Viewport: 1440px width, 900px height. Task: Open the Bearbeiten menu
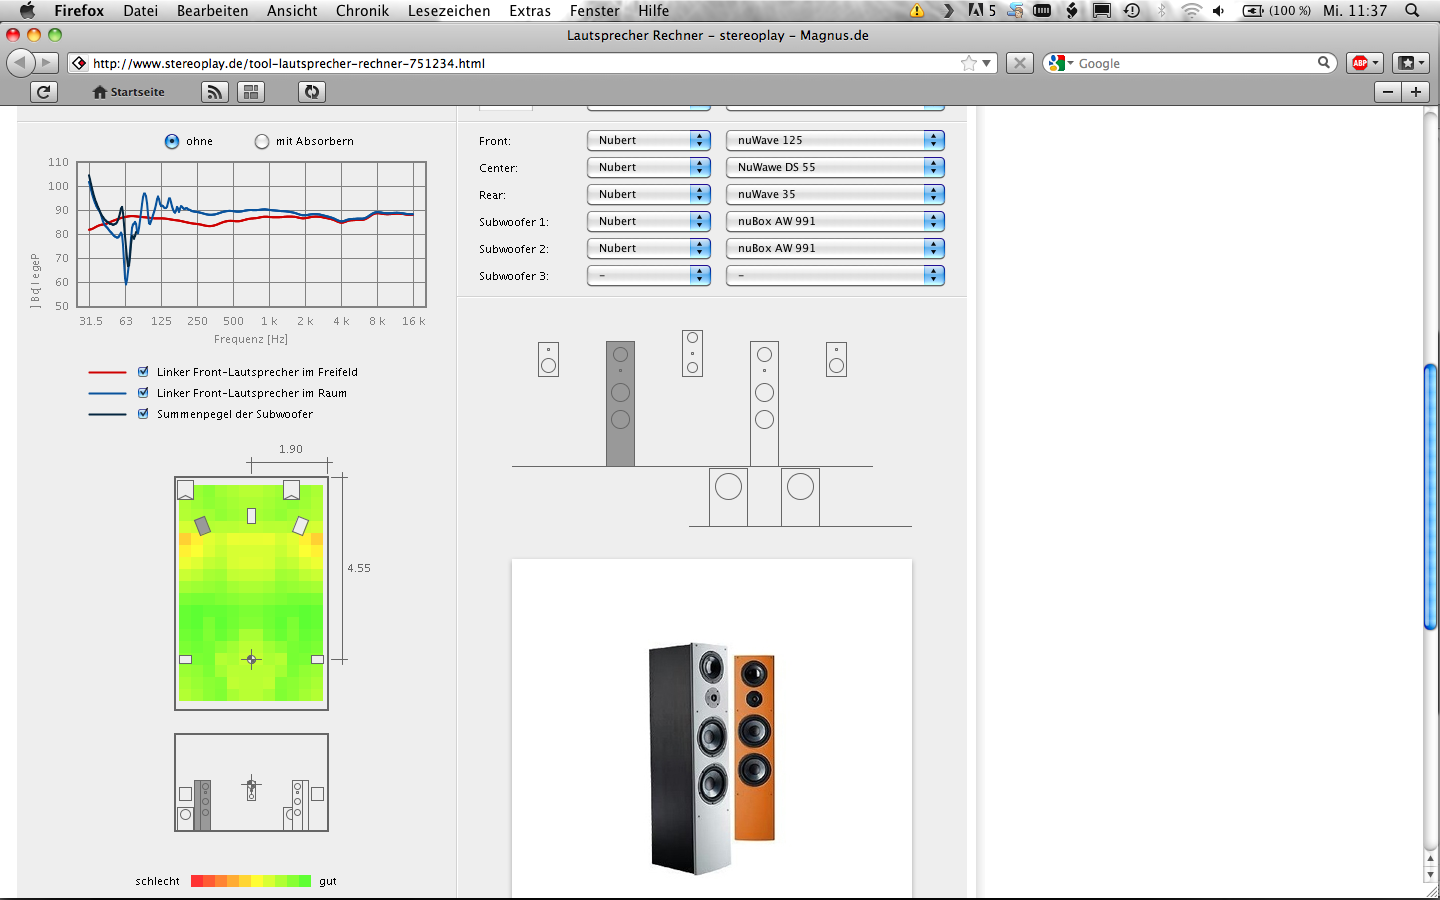[x=212, y=11]
